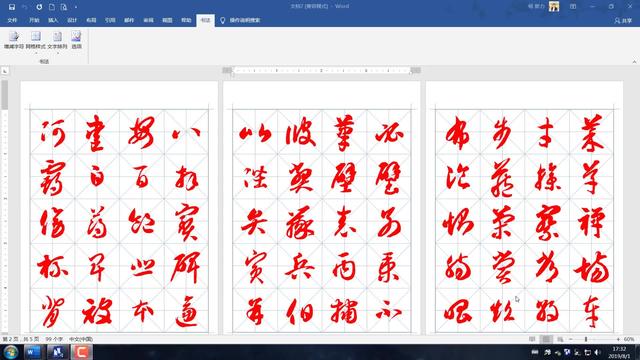Image resolution: width=640 pixels, height=360 pixels.
Task: Click the lightbulb icon beside the search box
Action: 222,20
